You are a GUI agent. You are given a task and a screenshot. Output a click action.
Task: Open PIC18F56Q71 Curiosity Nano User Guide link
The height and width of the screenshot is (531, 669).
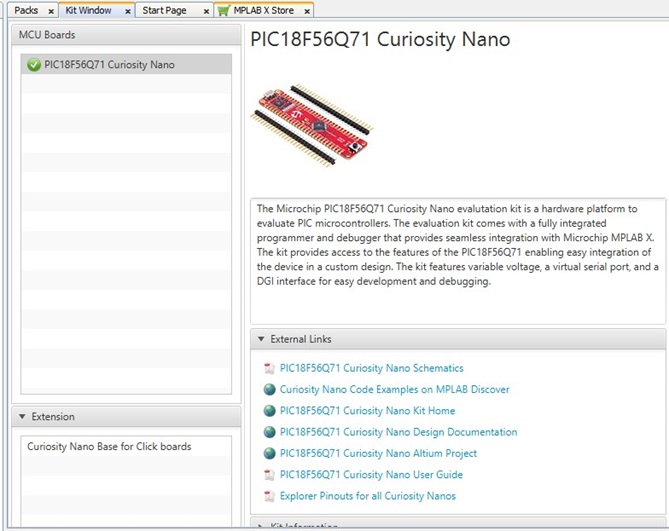pos(371,474)
